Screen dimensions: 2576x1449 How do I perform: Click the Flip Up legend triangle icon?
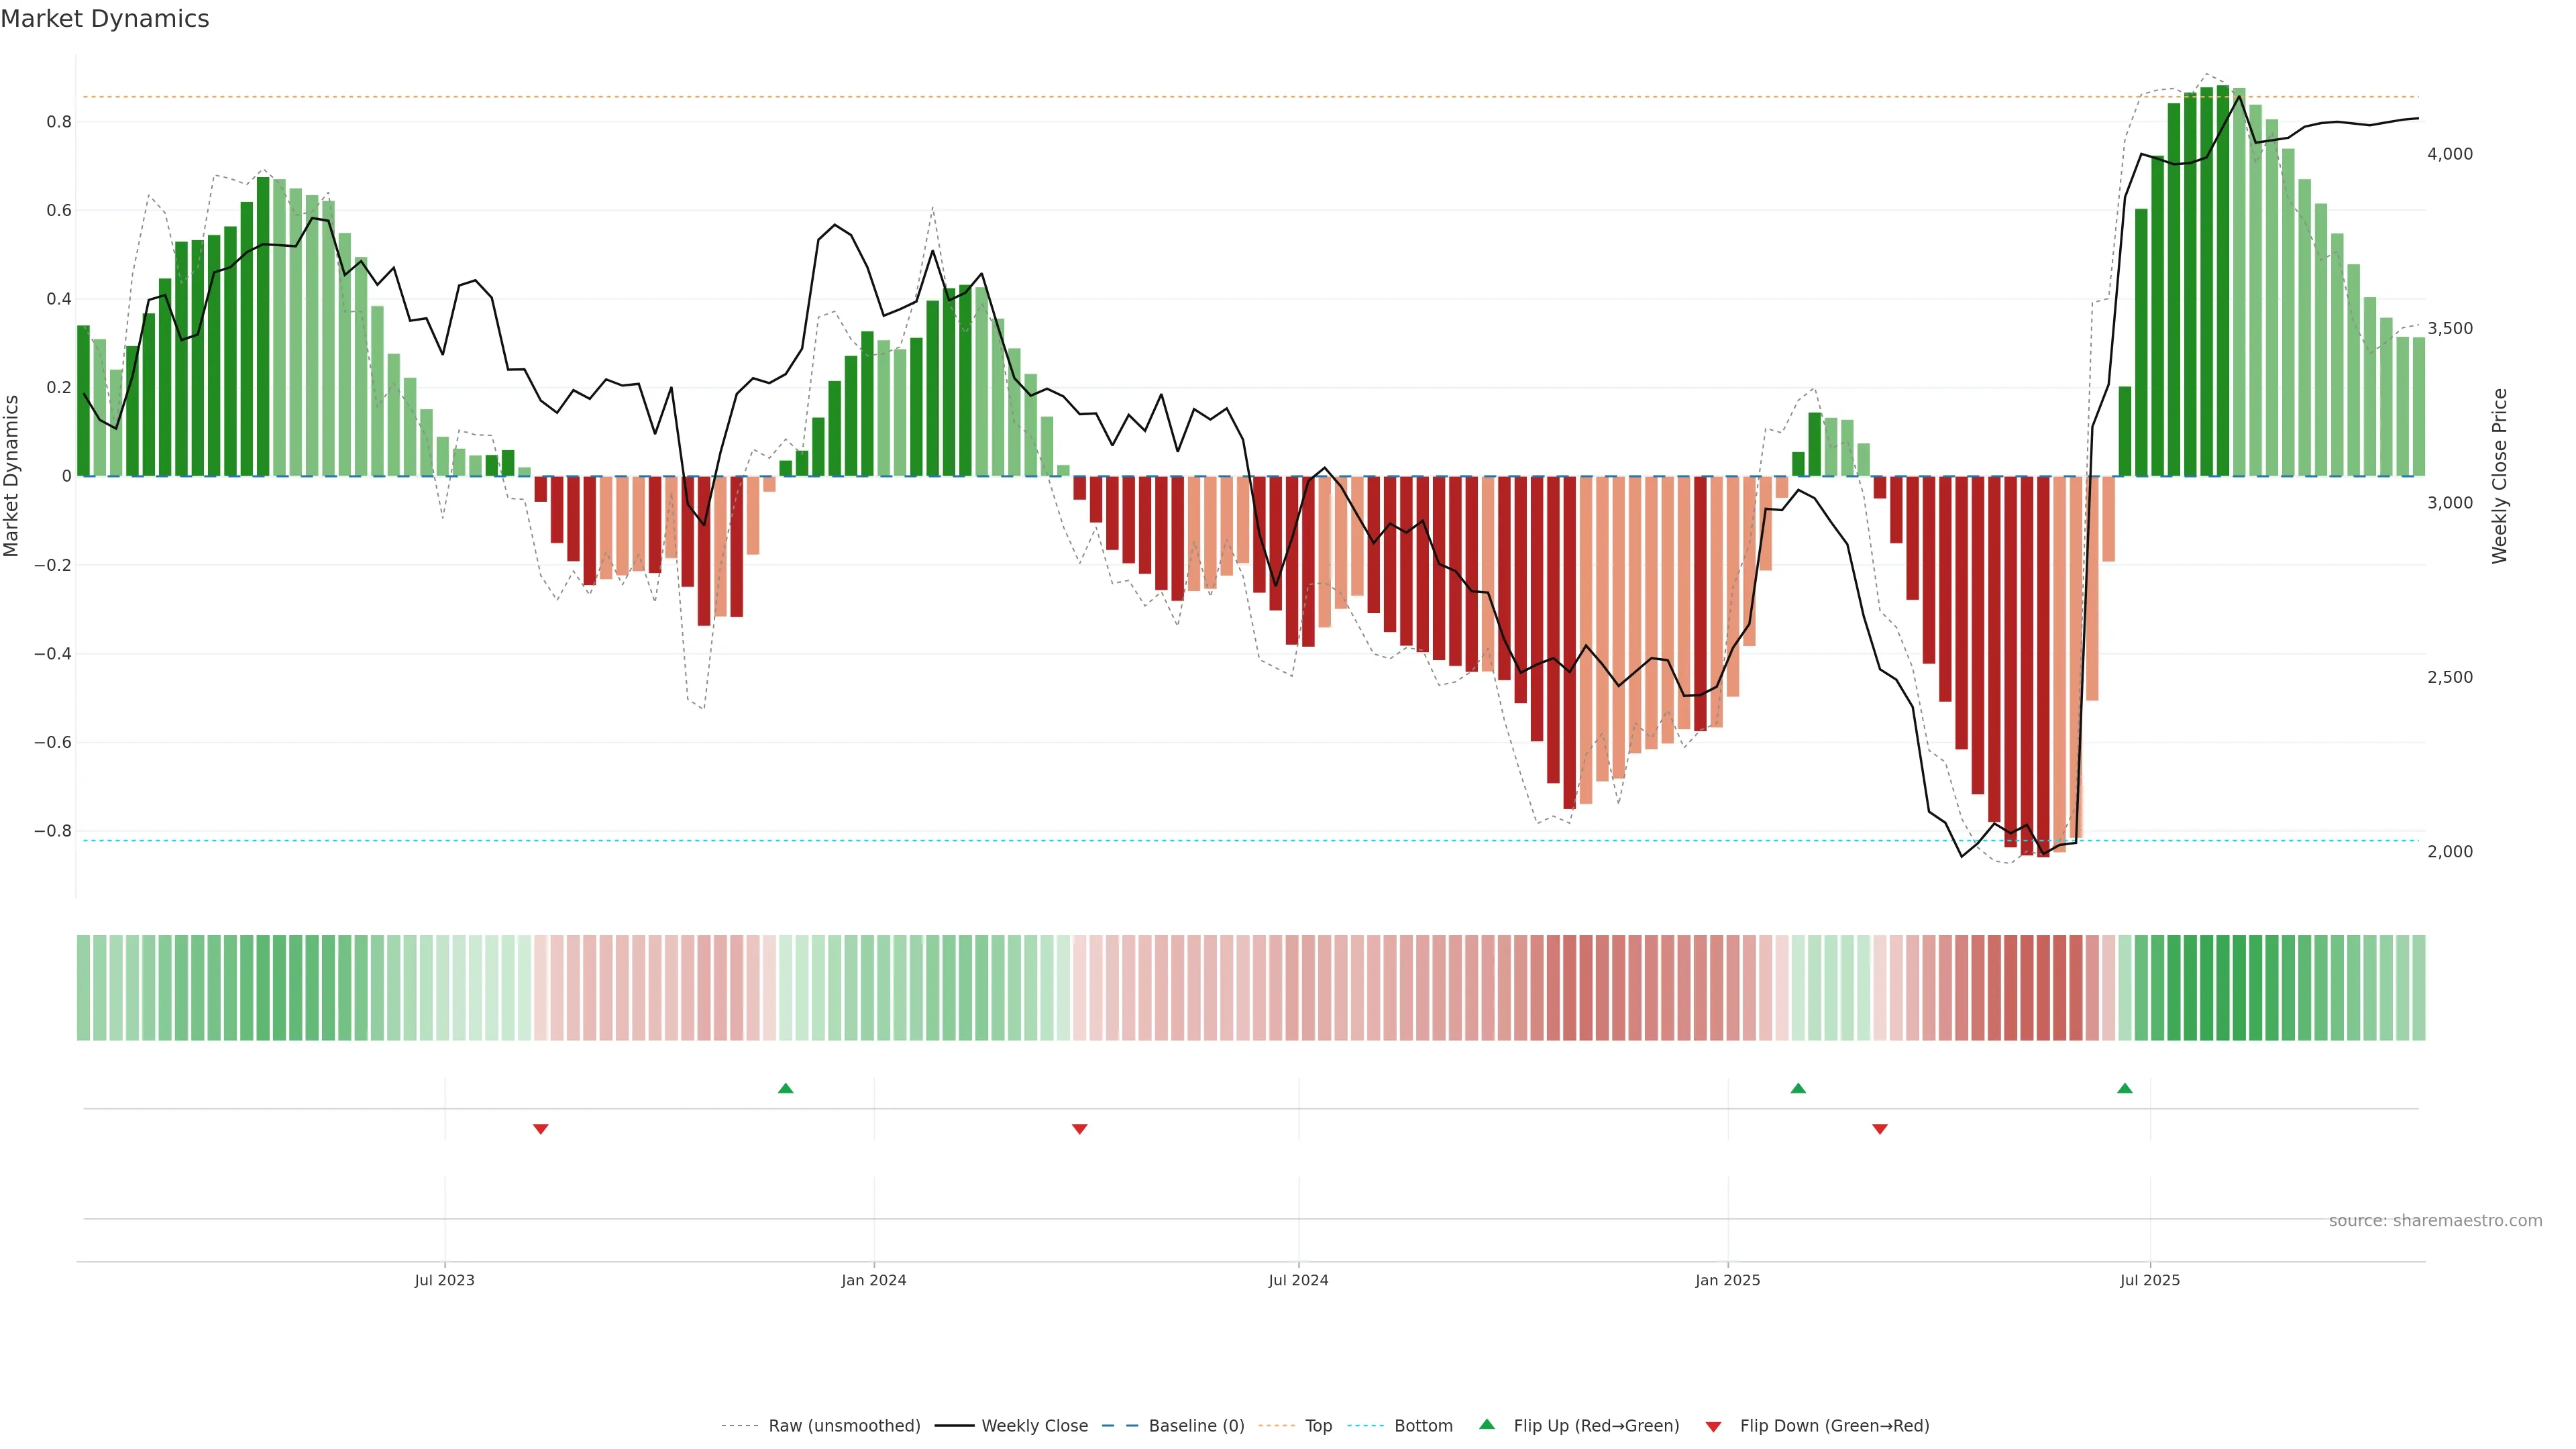1487,1424
